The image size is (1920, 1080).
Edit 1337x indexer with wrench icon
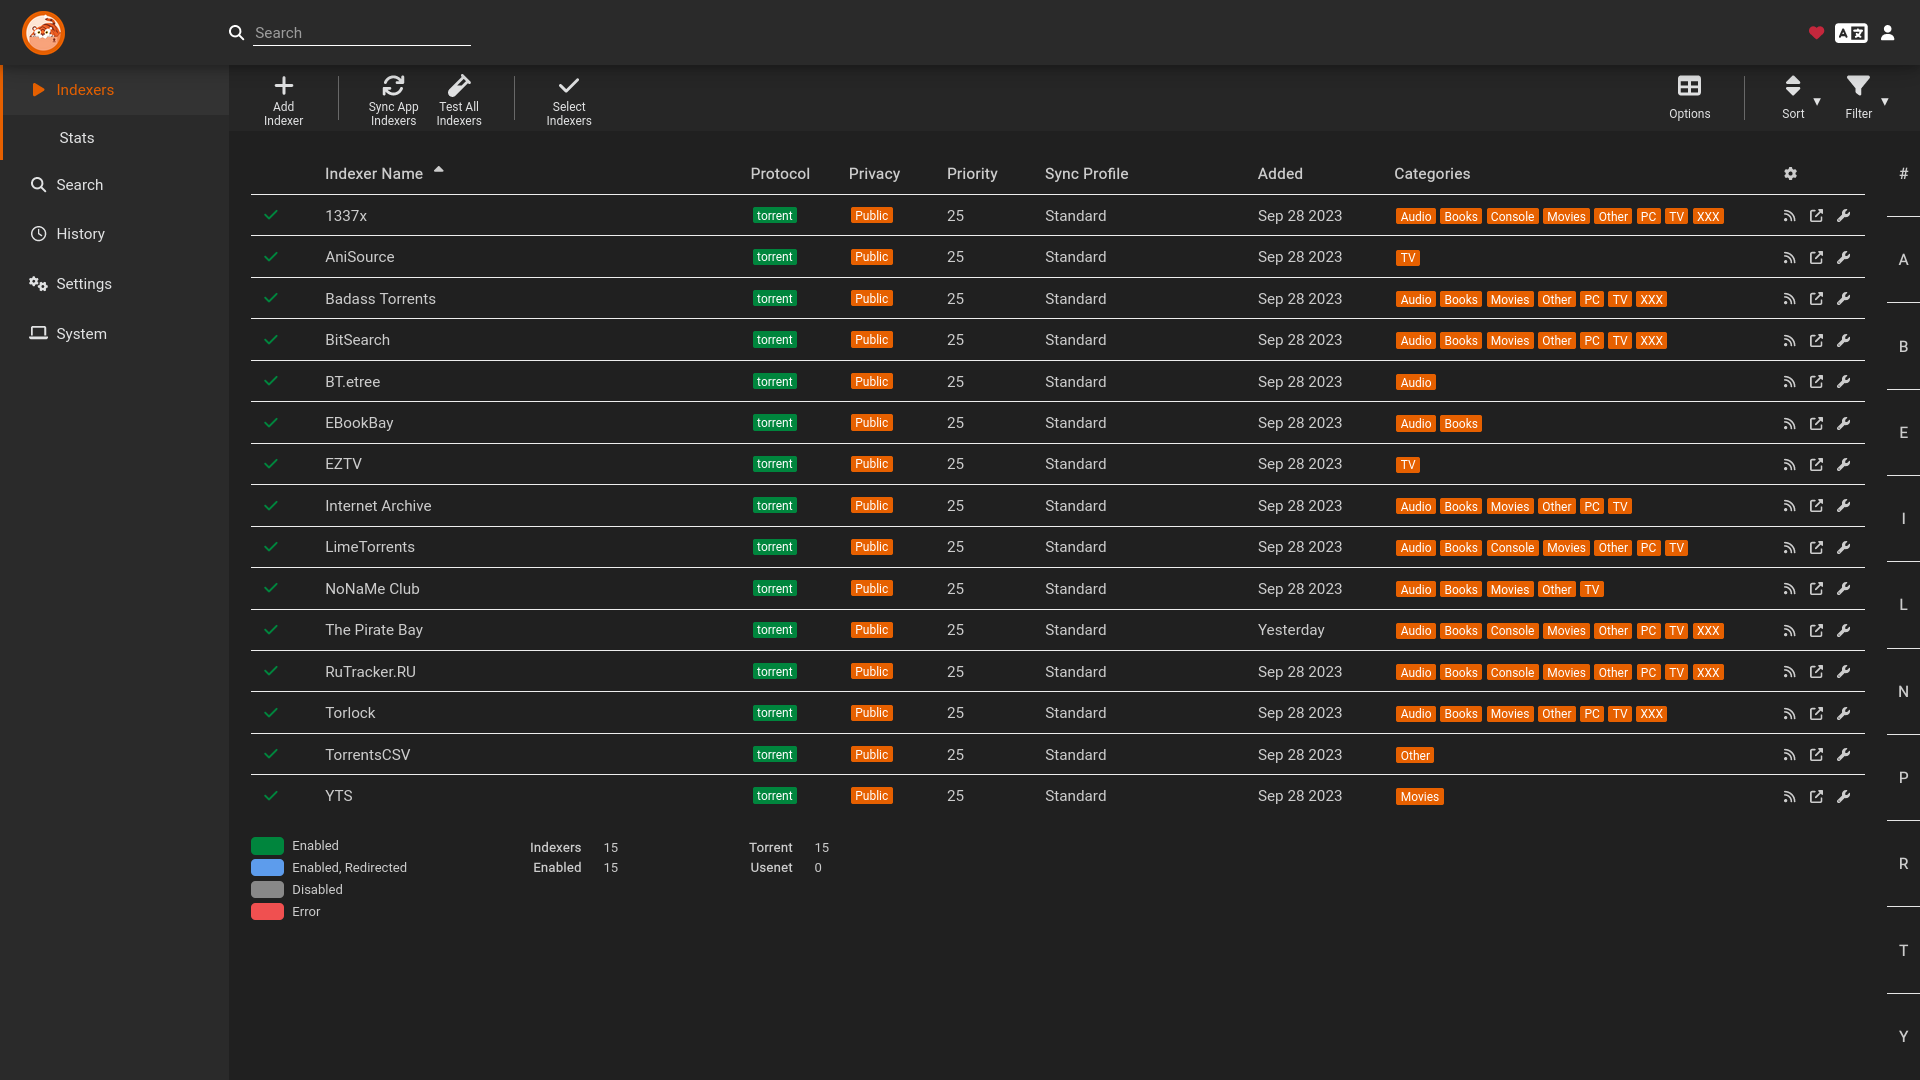pyautogui.click(x=1843, y=216)
